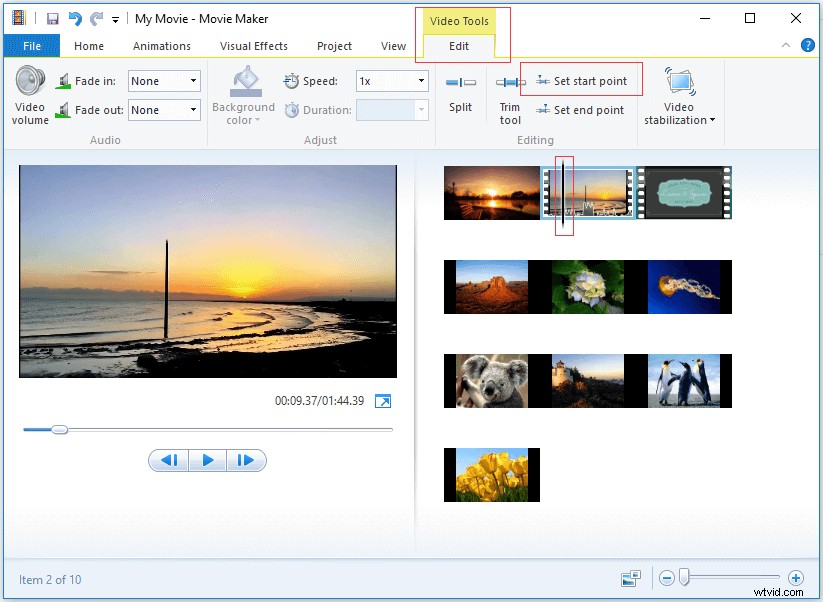Open the Edit tab under Video Tools
This screenshot has width=823, height=602.
[459, 45]
